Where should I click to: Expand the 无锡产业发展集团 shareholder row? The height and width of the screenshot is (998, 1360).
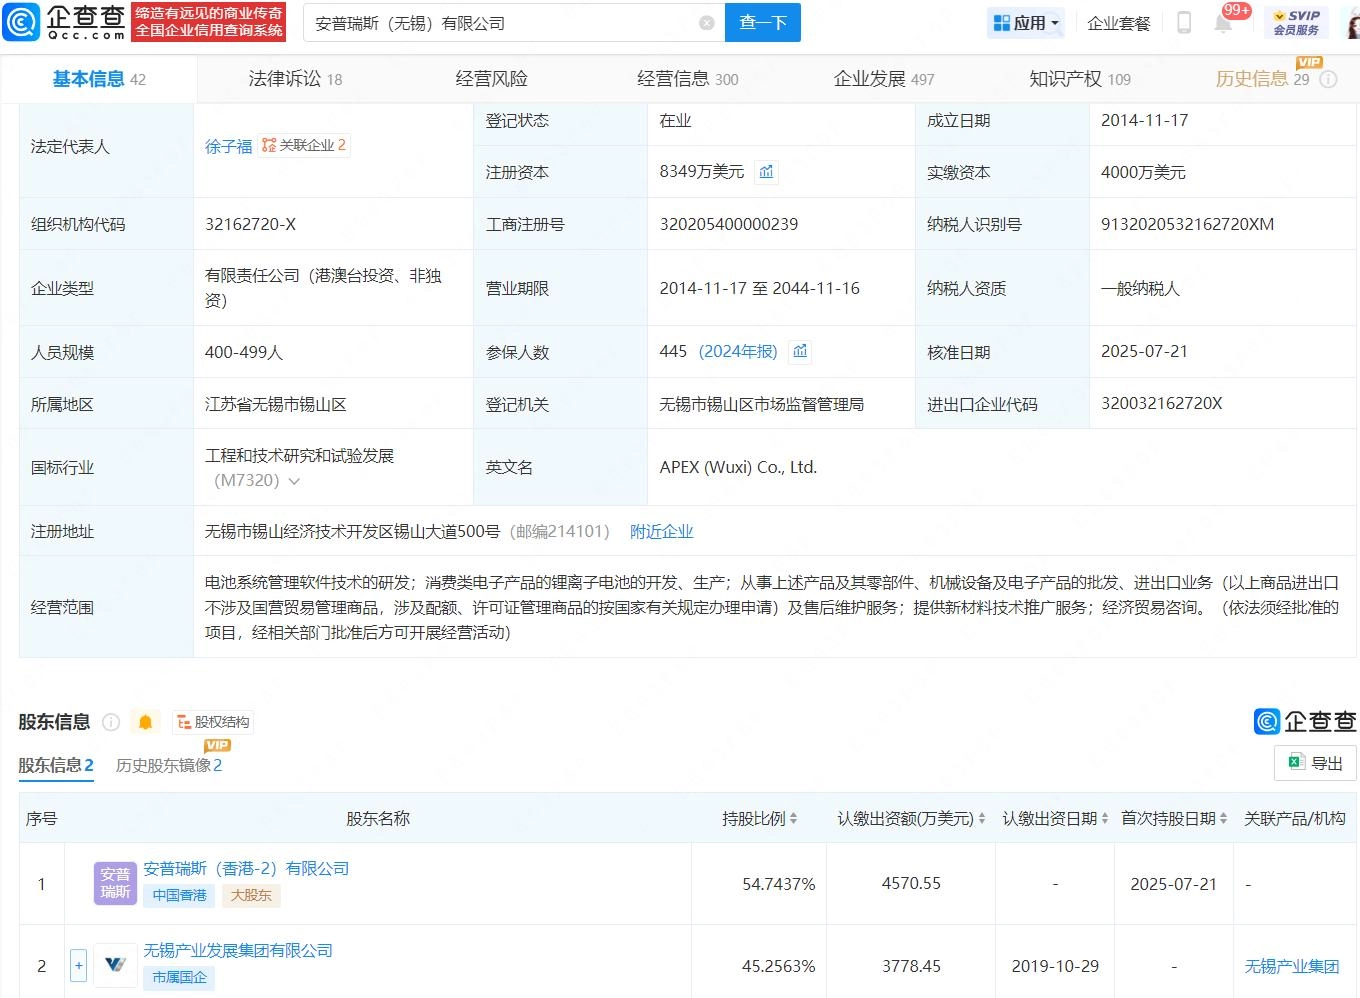coord(78,964)
